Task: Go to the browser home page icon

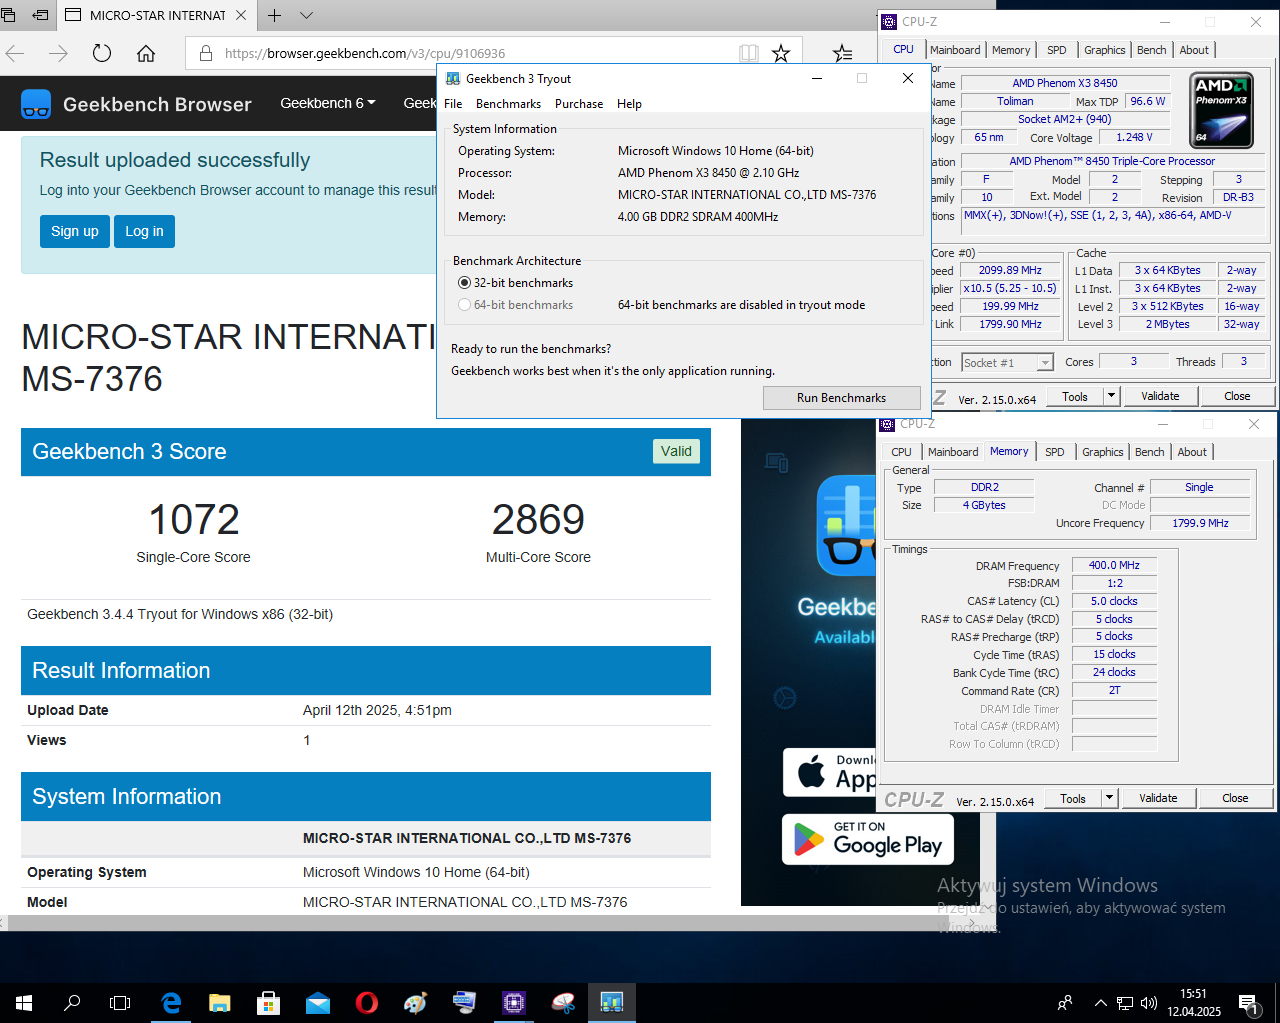Action: 146,53
